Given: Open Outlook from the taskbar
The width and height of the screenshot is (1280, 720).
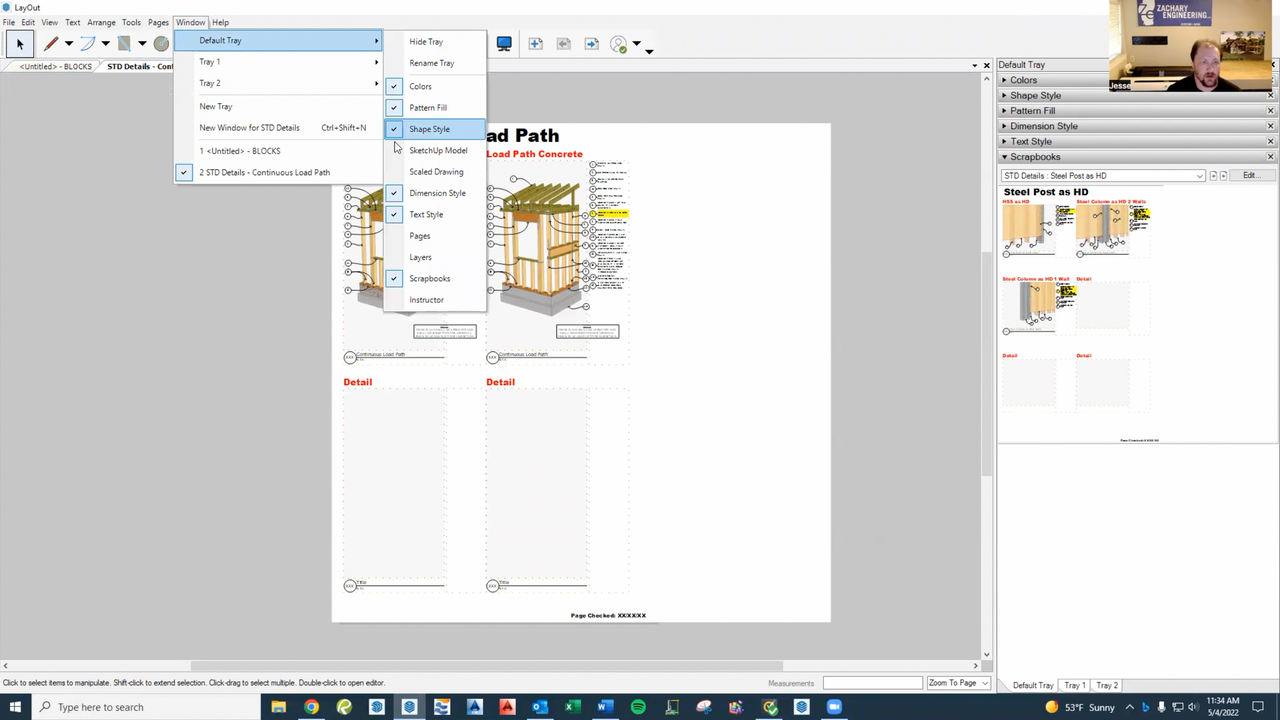Looking at the screenshot, I should [540, 707].
